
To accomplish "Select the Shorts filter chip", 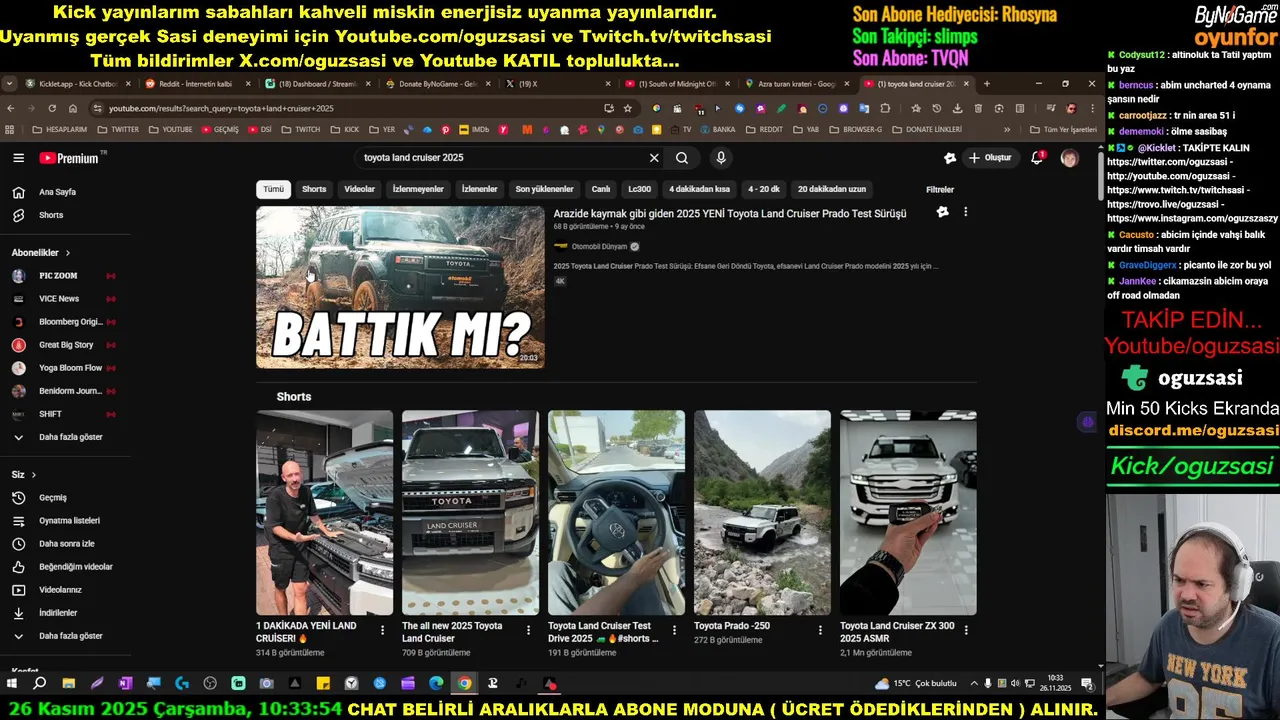I will (x=314, y=189).
